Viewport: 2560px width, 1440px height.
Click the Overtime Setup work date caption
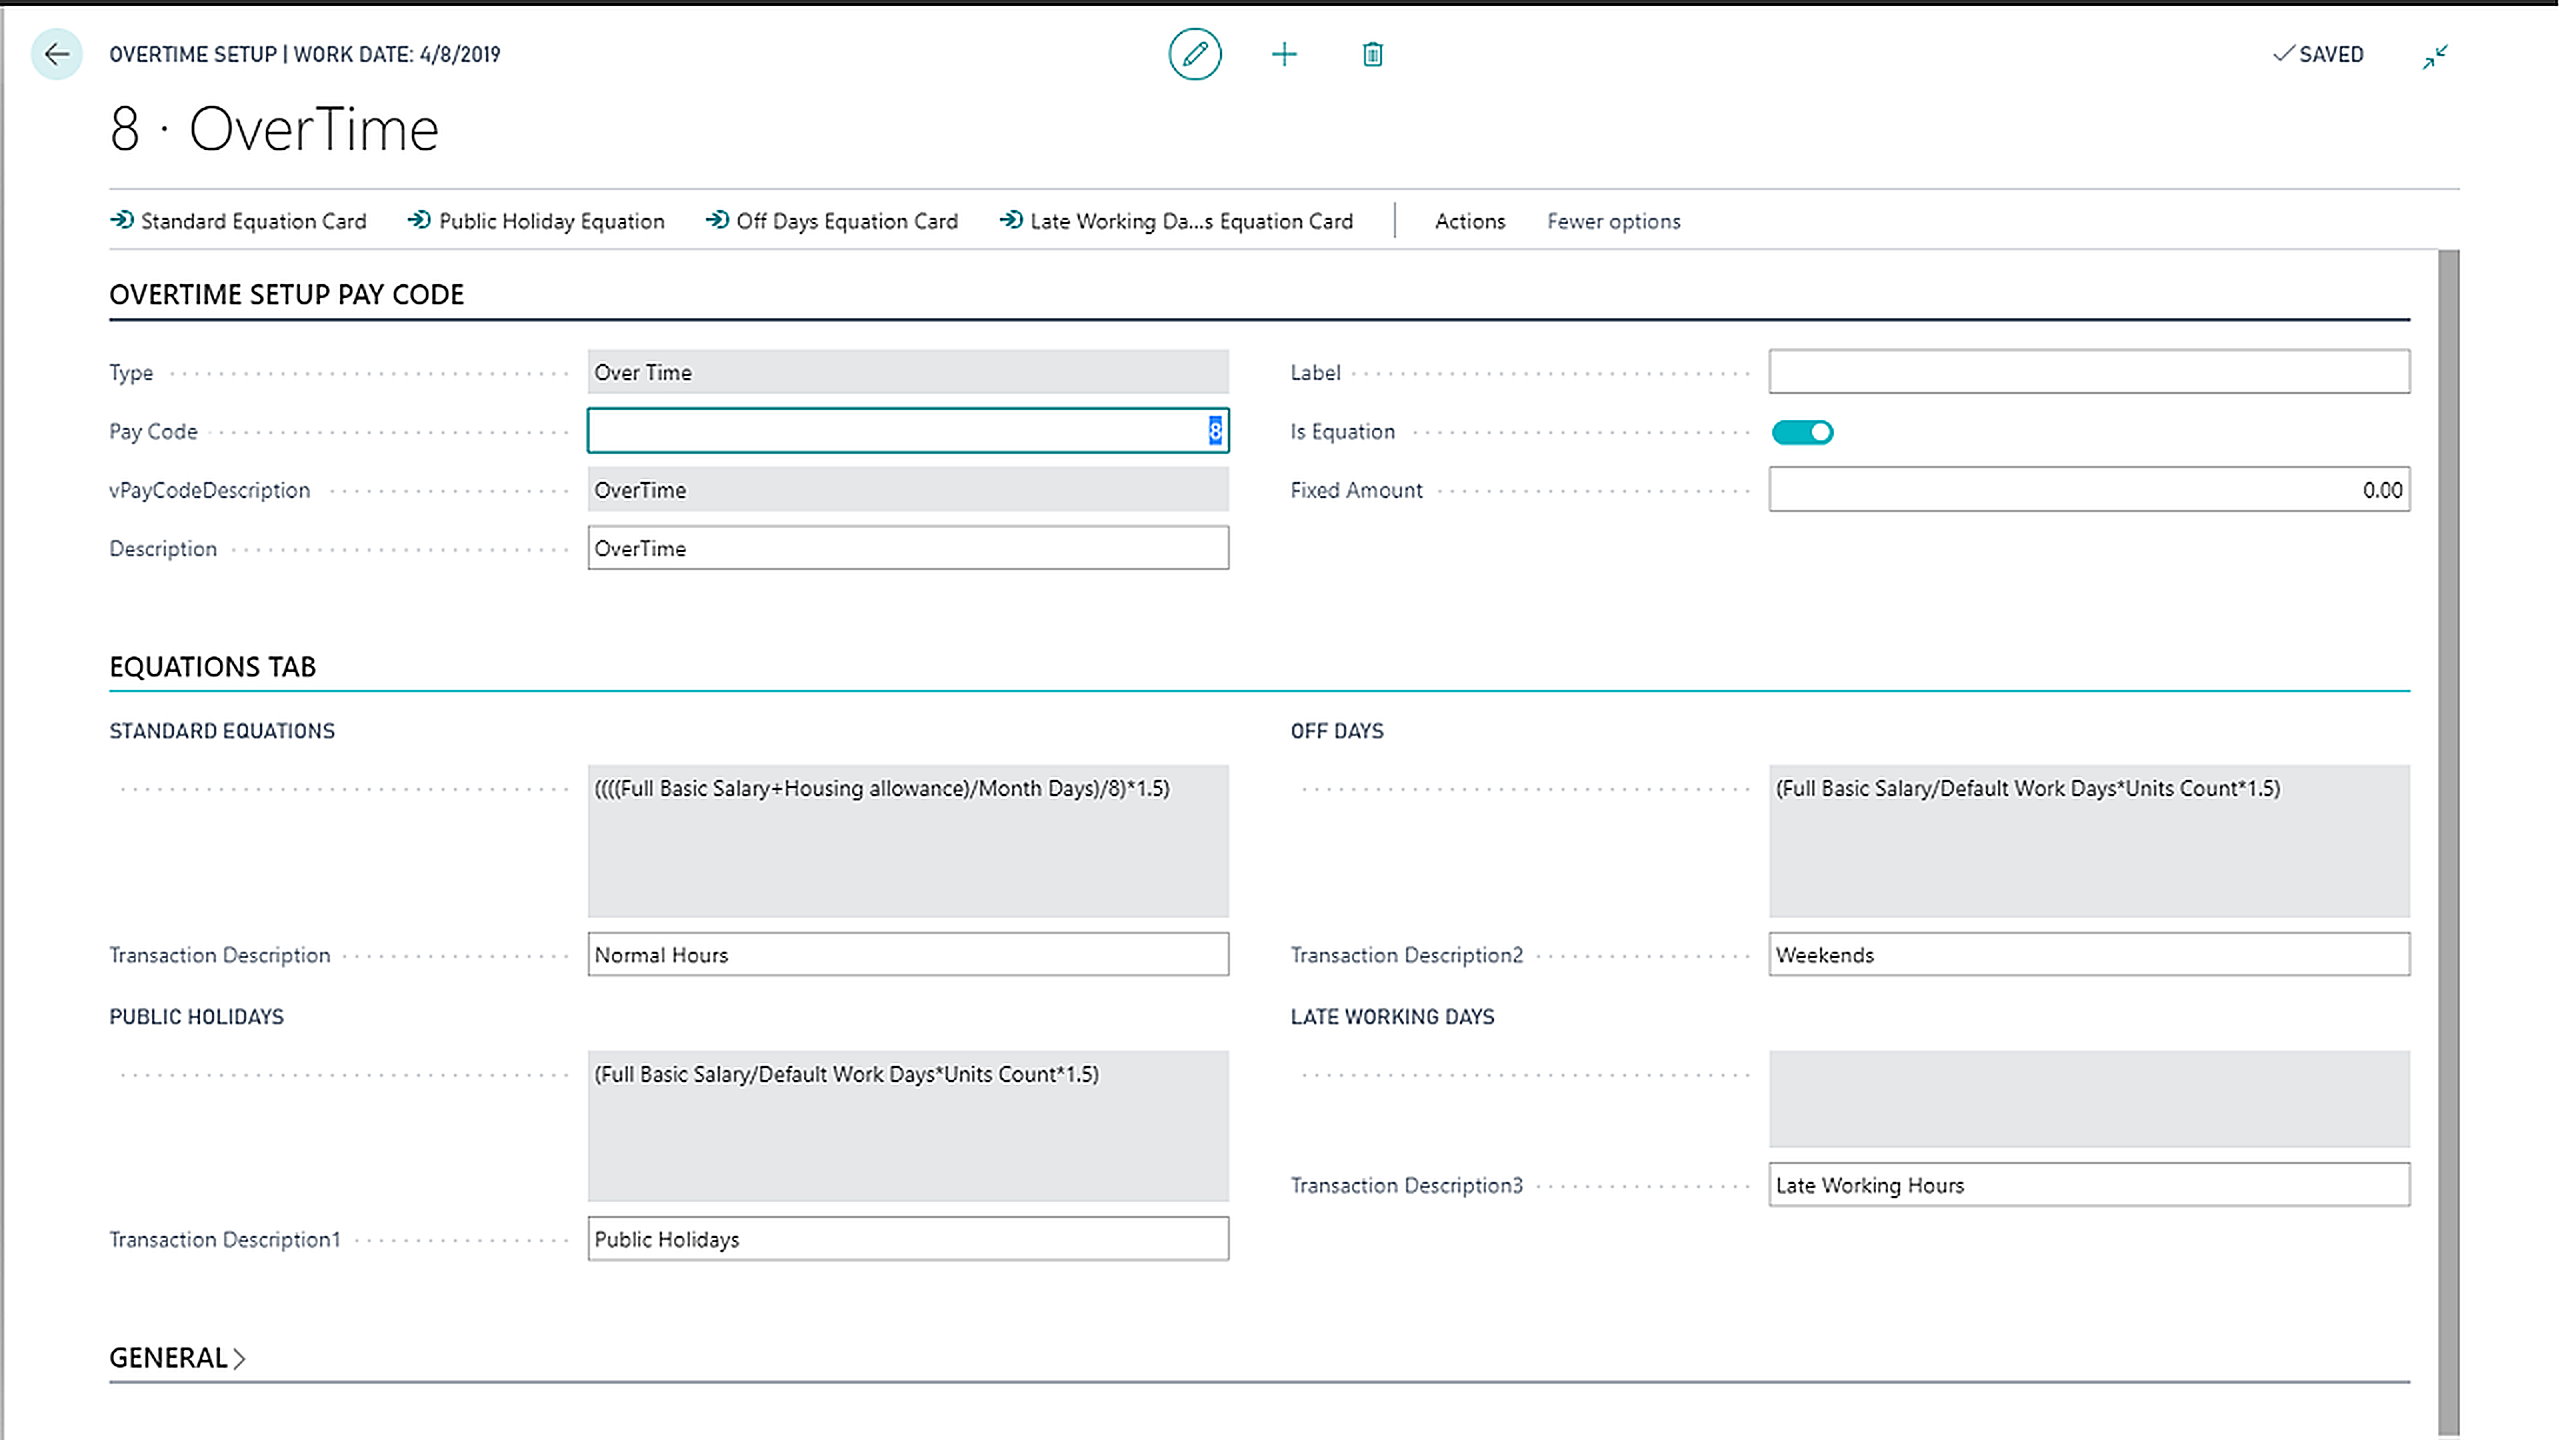305,54
